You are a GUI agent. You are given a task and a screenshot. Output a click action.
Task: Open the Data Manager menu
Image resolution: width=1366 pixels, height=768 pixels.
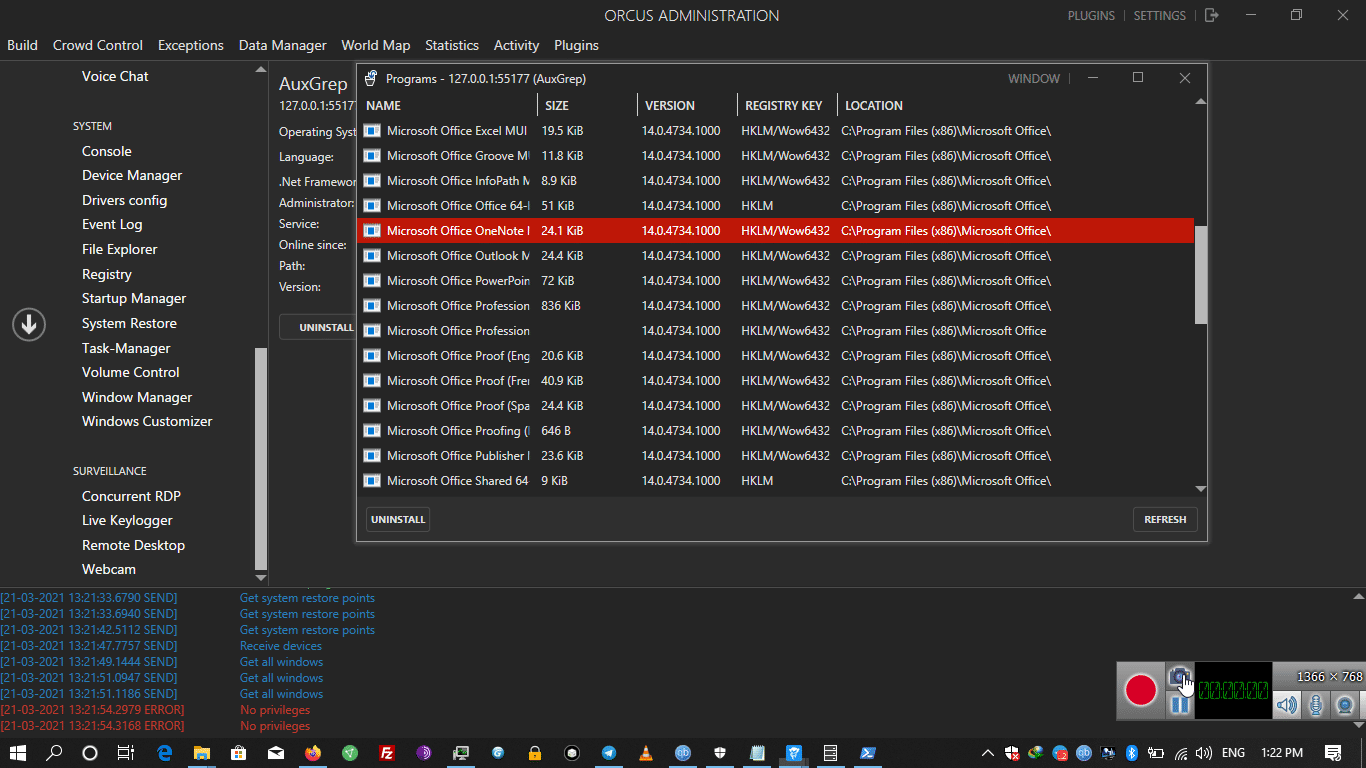coord(282,45)
